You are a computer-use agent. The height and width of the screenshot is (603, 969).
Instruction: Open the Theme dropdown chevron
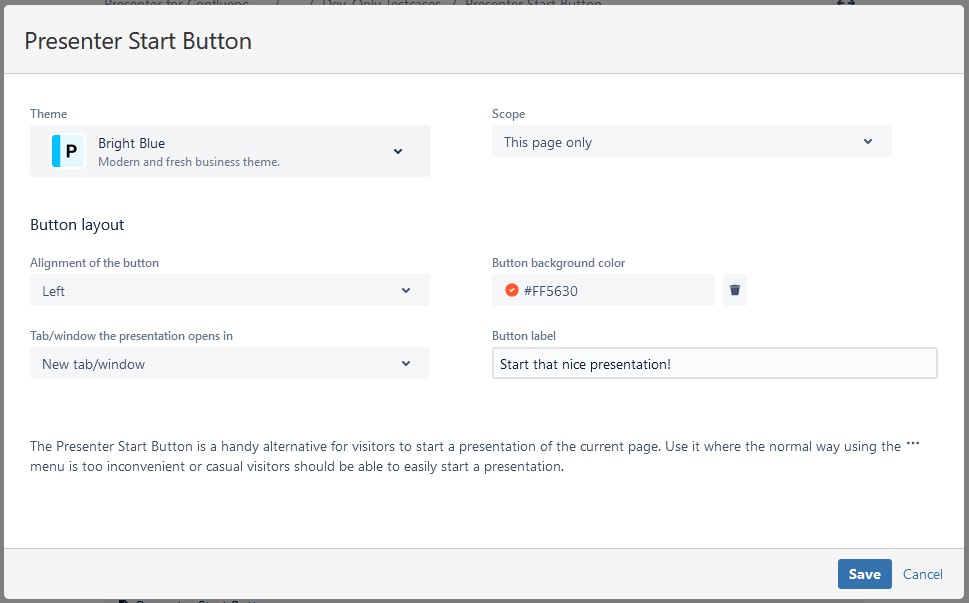click(x=398, y=150)
